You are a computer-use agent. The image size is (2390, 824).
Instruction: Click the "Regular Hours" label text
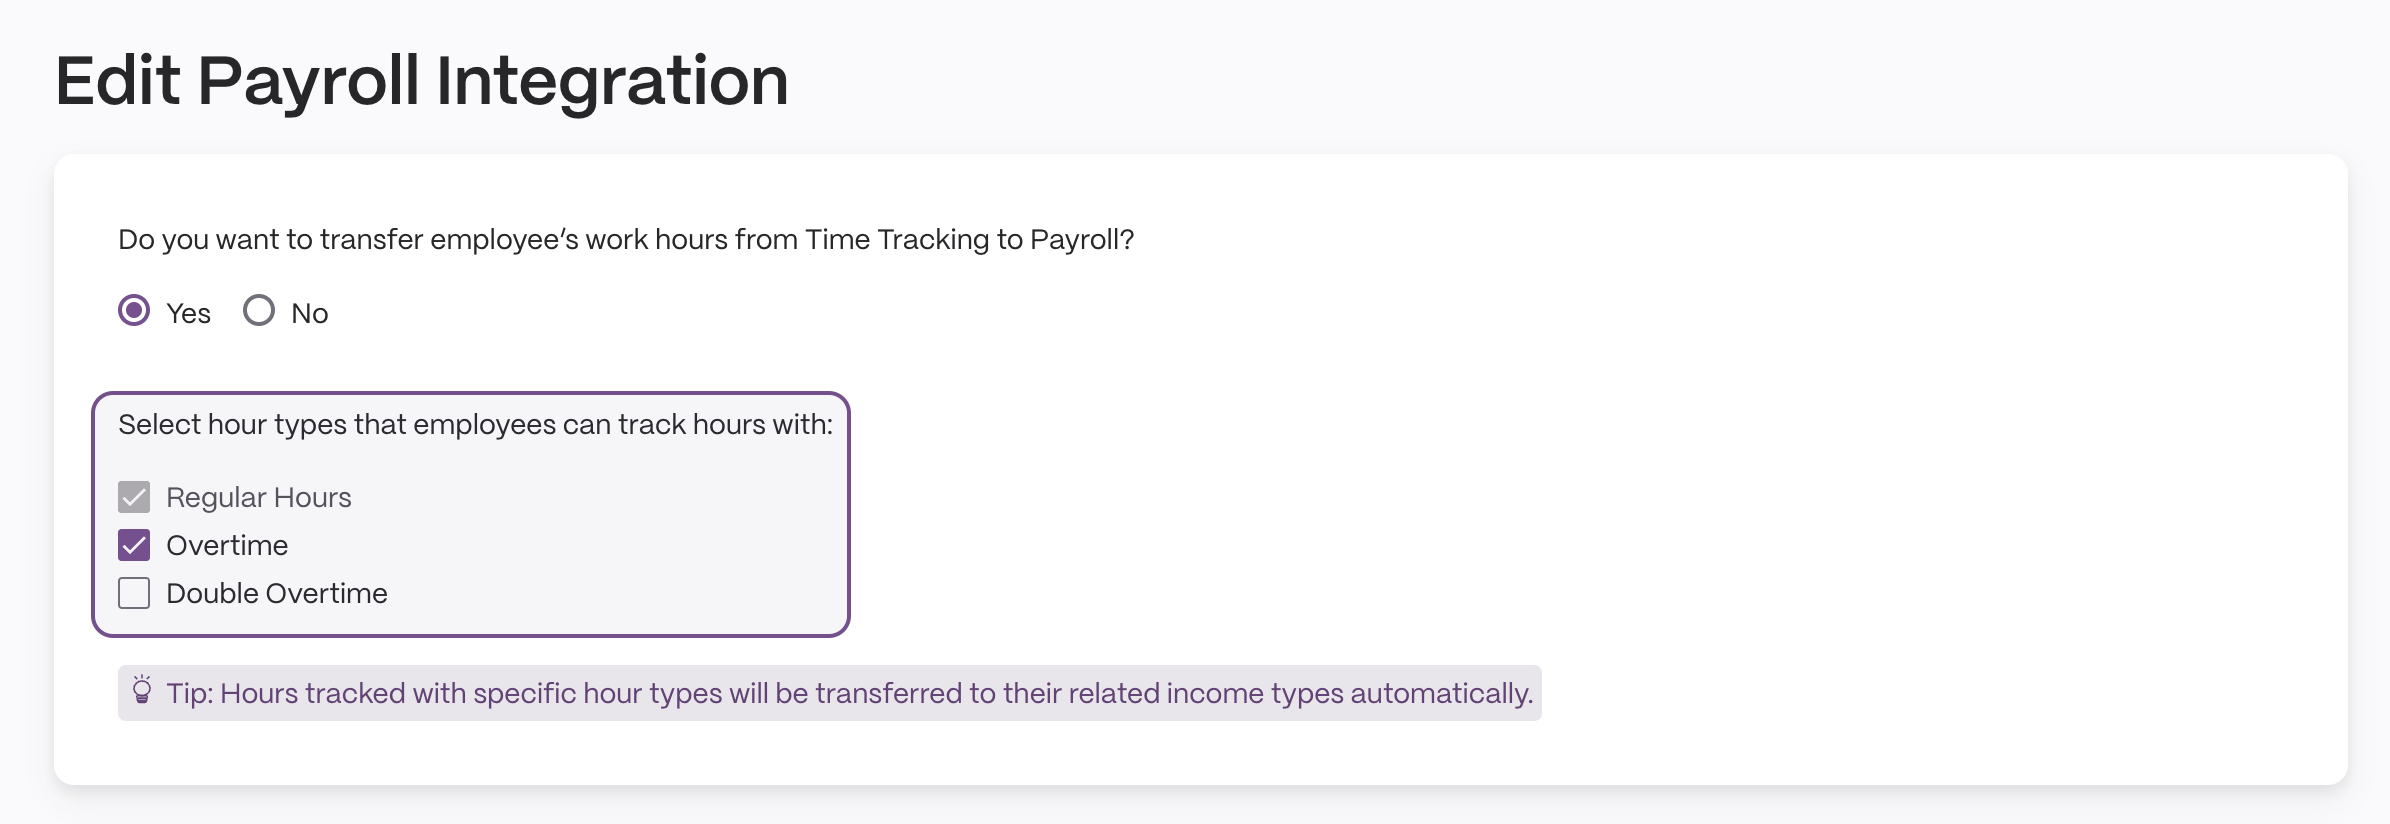point(259,497)
